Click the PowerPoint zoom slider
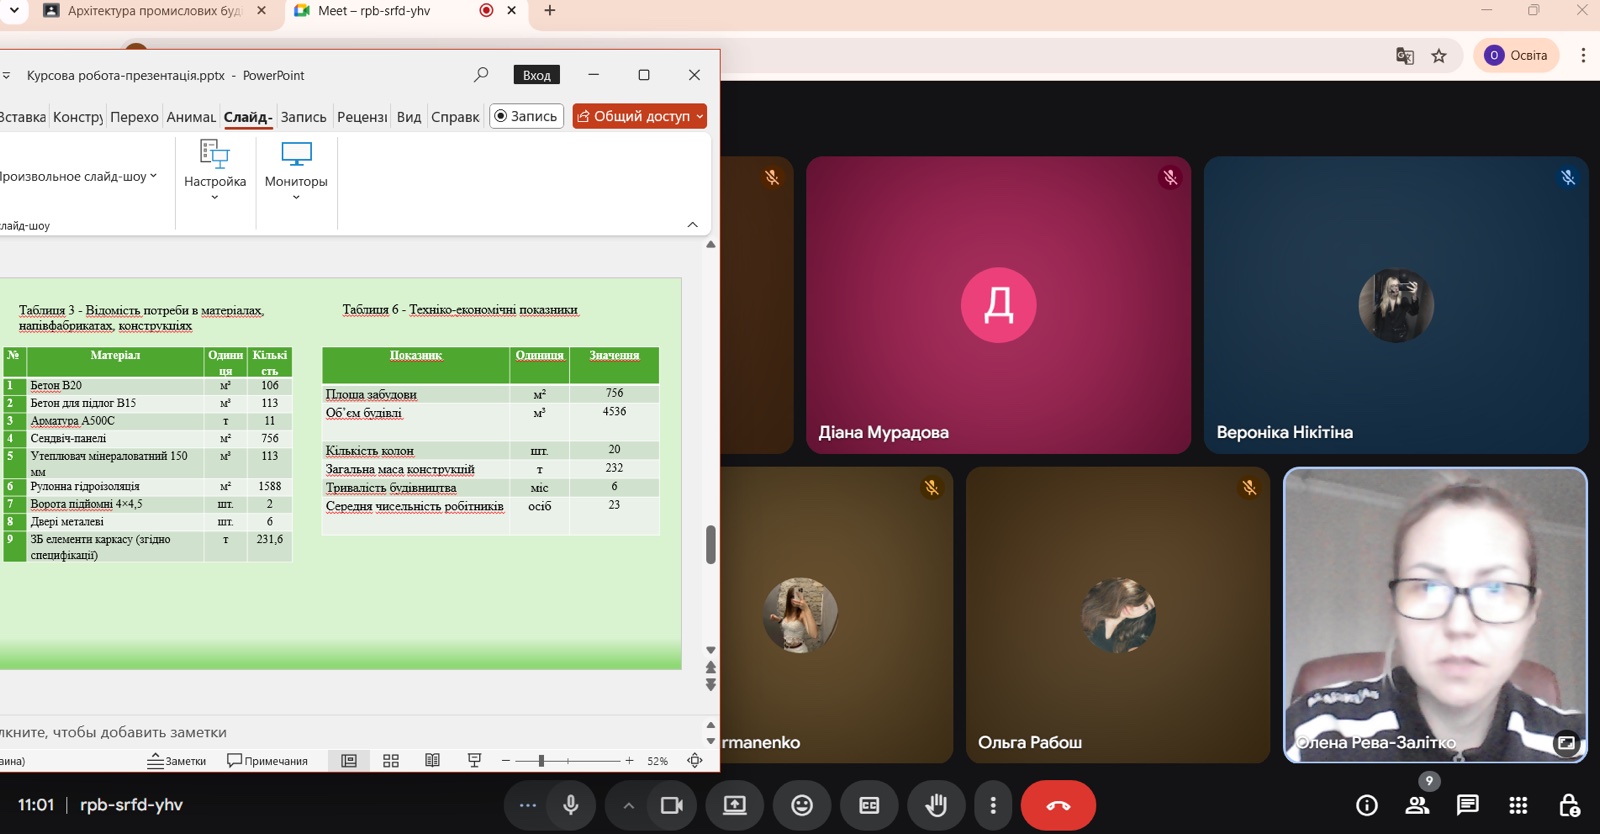The height and width of the screenshot is (834, 1600). click(567, 761)
